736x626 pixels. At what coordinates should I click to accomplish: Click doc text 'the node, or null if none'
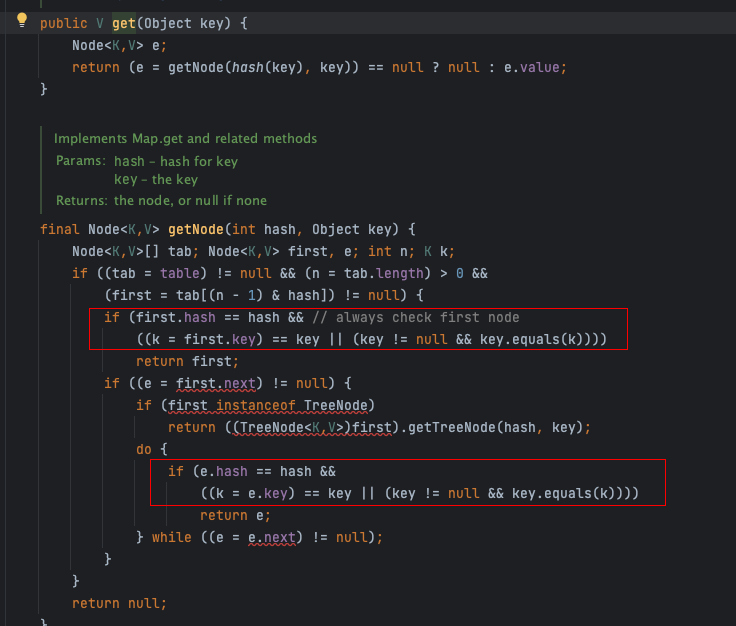pyautogui.click(x=190, y=201)
